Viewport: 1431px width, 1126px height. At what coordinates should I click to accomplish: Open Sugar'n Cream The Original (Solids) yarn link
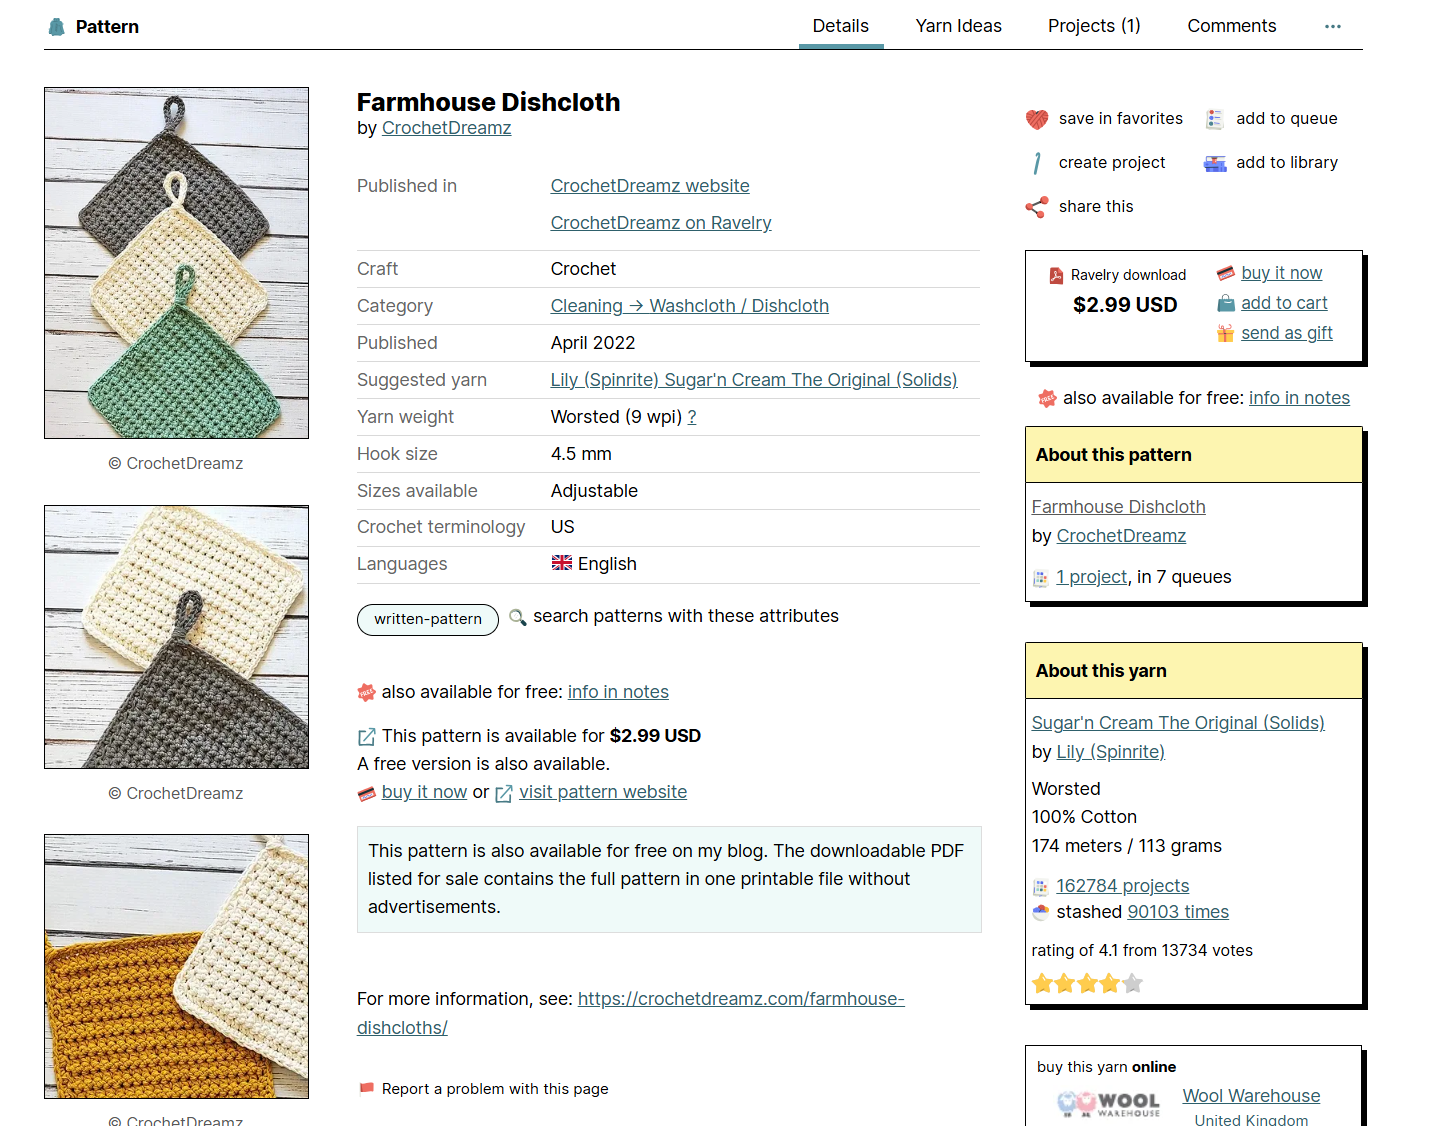pos(1178,723)
